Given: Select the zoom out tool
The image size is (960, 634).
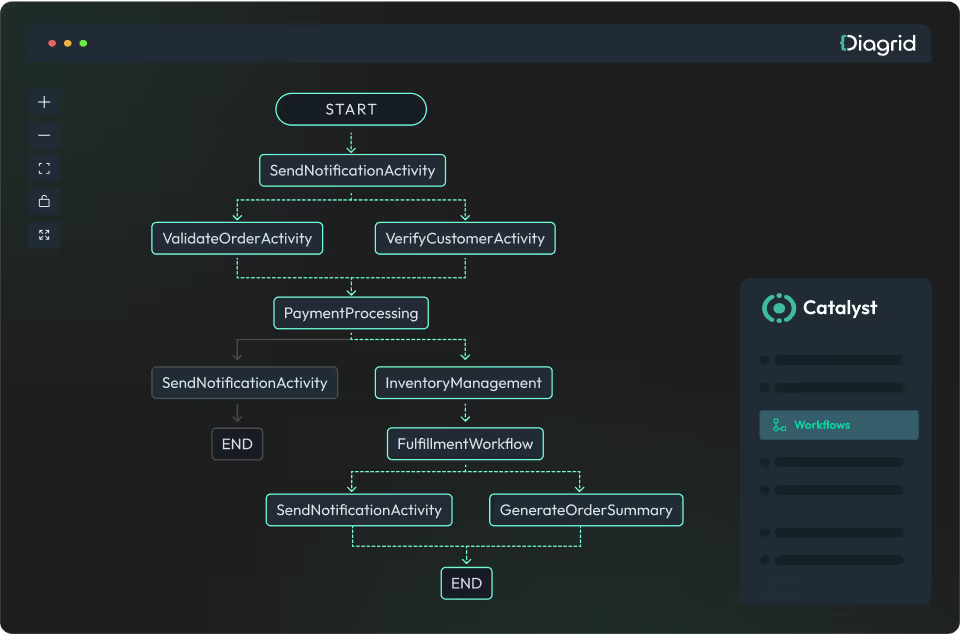Looking at the screenshot, I should (44, 134).
